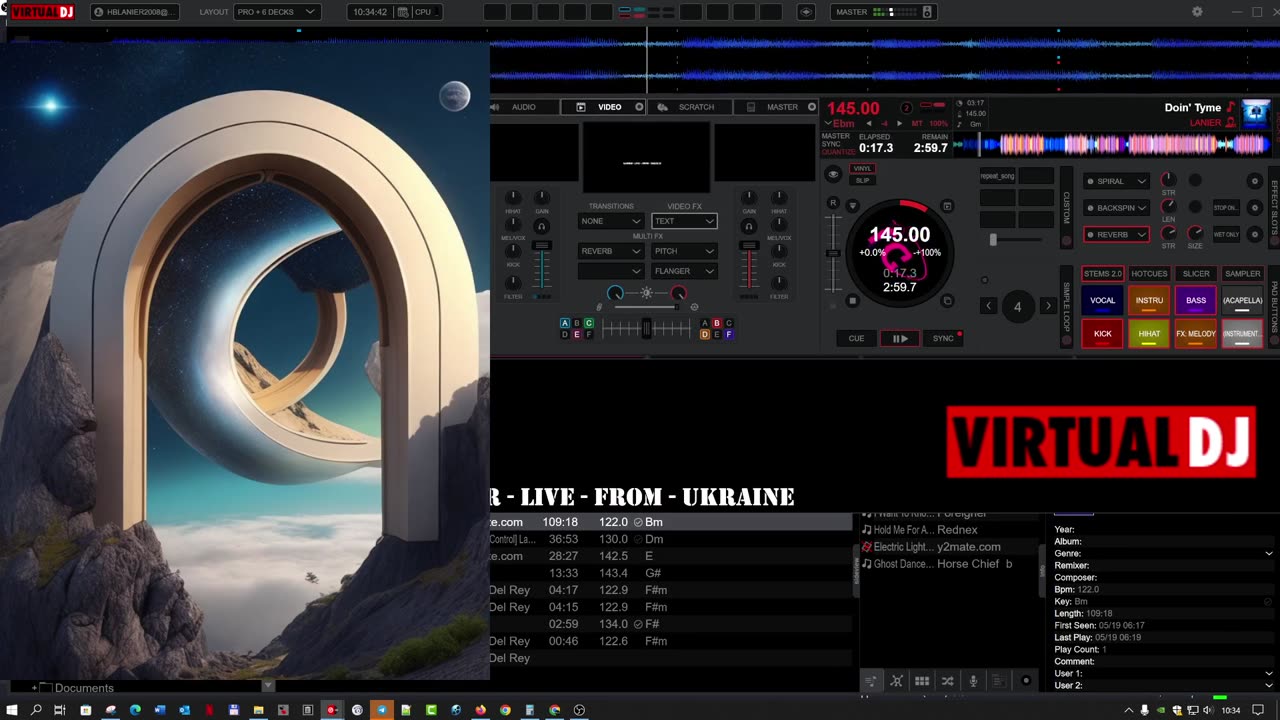The width and height of the screenshot is (1280, 720).
Task: Open the BACKSPIN effect slot dropdown
Action: 1117,208
